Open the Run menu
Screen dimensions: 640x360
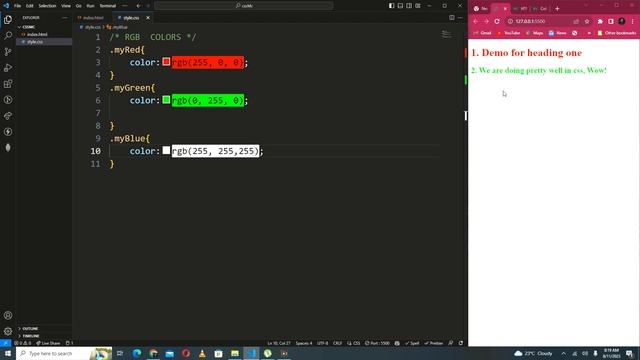(90, 6)
